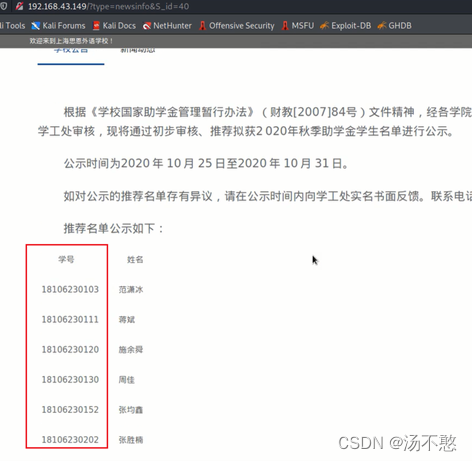Click the 推荐名单公示如下 line

114,228
